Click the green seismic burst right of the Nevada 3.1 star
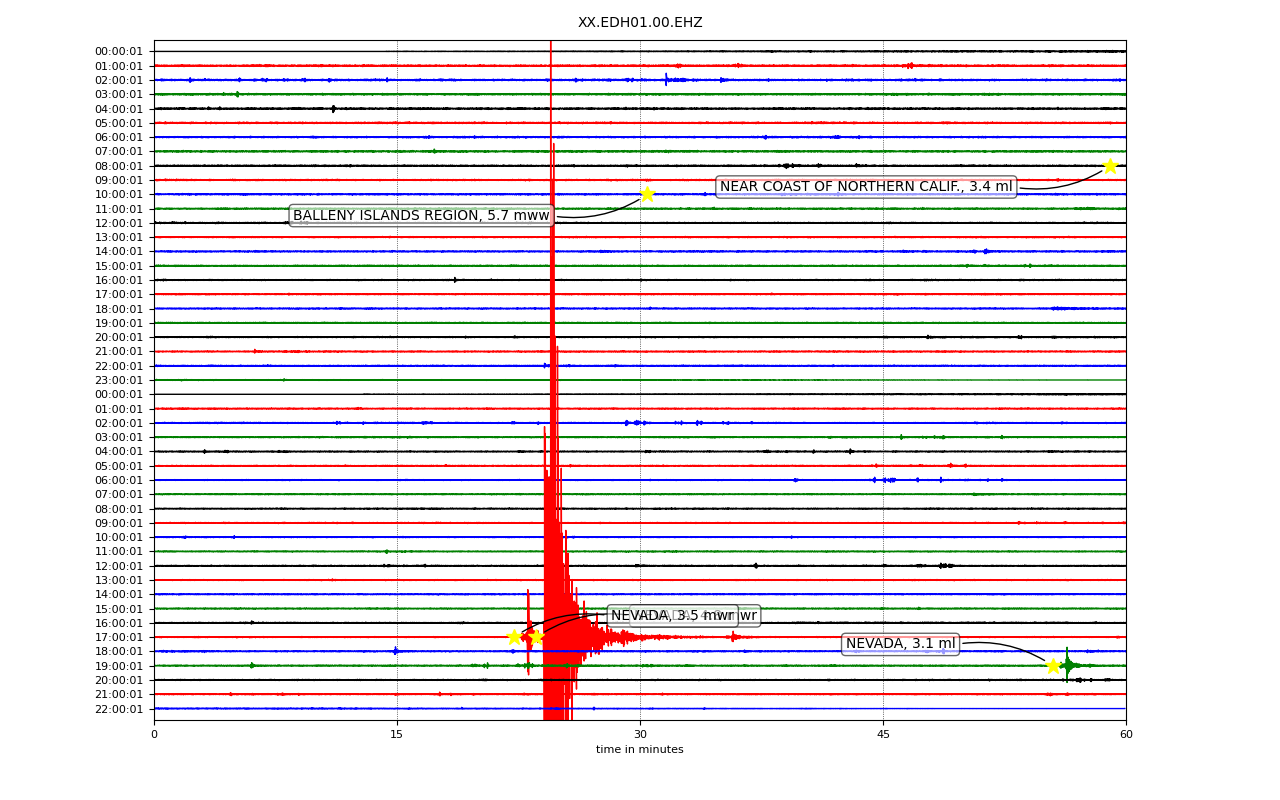 [x=1068, y=665]
